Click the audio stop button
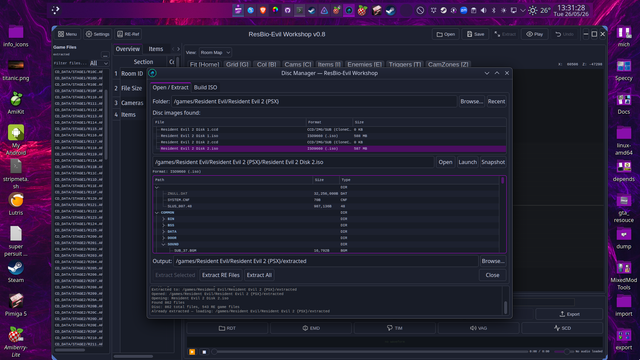This screenshot has height=360, width=640. click(x=204, y=352)
